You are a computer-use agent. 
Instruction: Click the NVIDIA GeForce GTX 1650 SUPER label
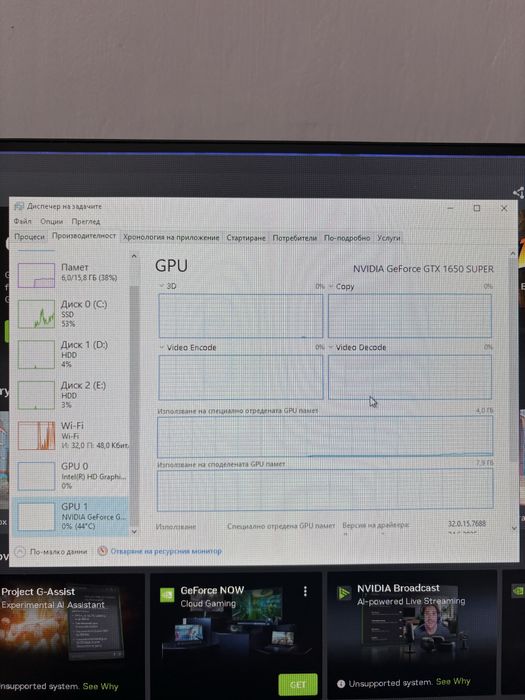point(423,269)
